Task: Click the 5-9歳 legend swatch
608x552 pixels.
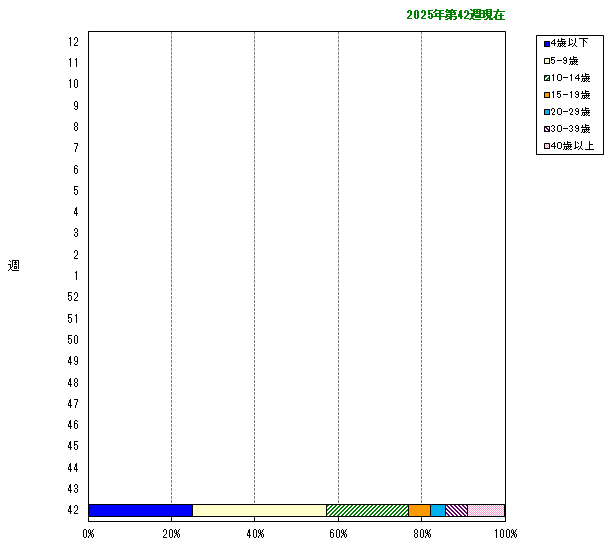Action: tap(547, 61)
